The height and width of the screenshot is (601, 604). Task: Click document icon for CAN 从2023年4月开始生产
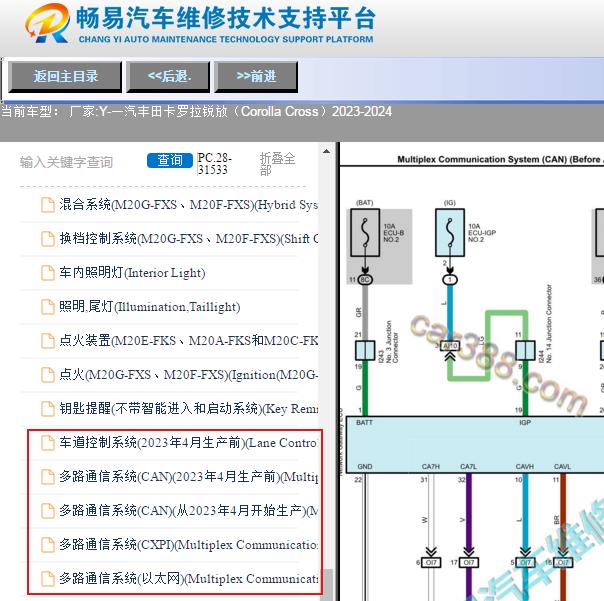tap(48, 510)
